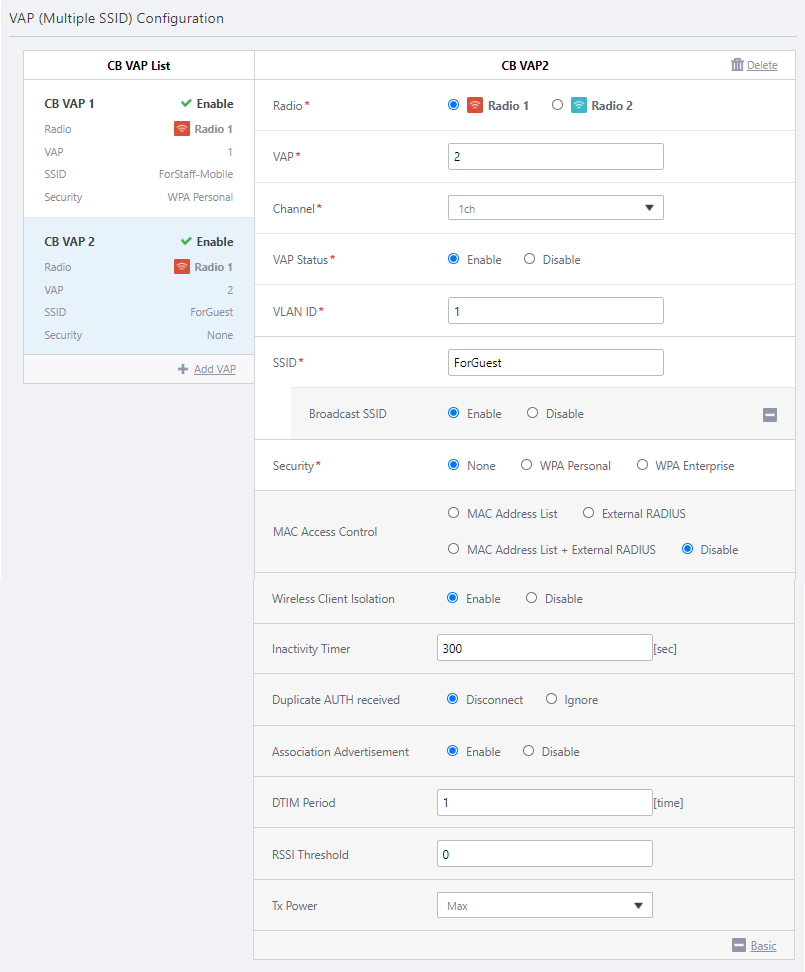Screen dimensions: 805x972
Task: Select CB VAP 2 list entry
Action: pyautogui.click(x=138, y=288)
